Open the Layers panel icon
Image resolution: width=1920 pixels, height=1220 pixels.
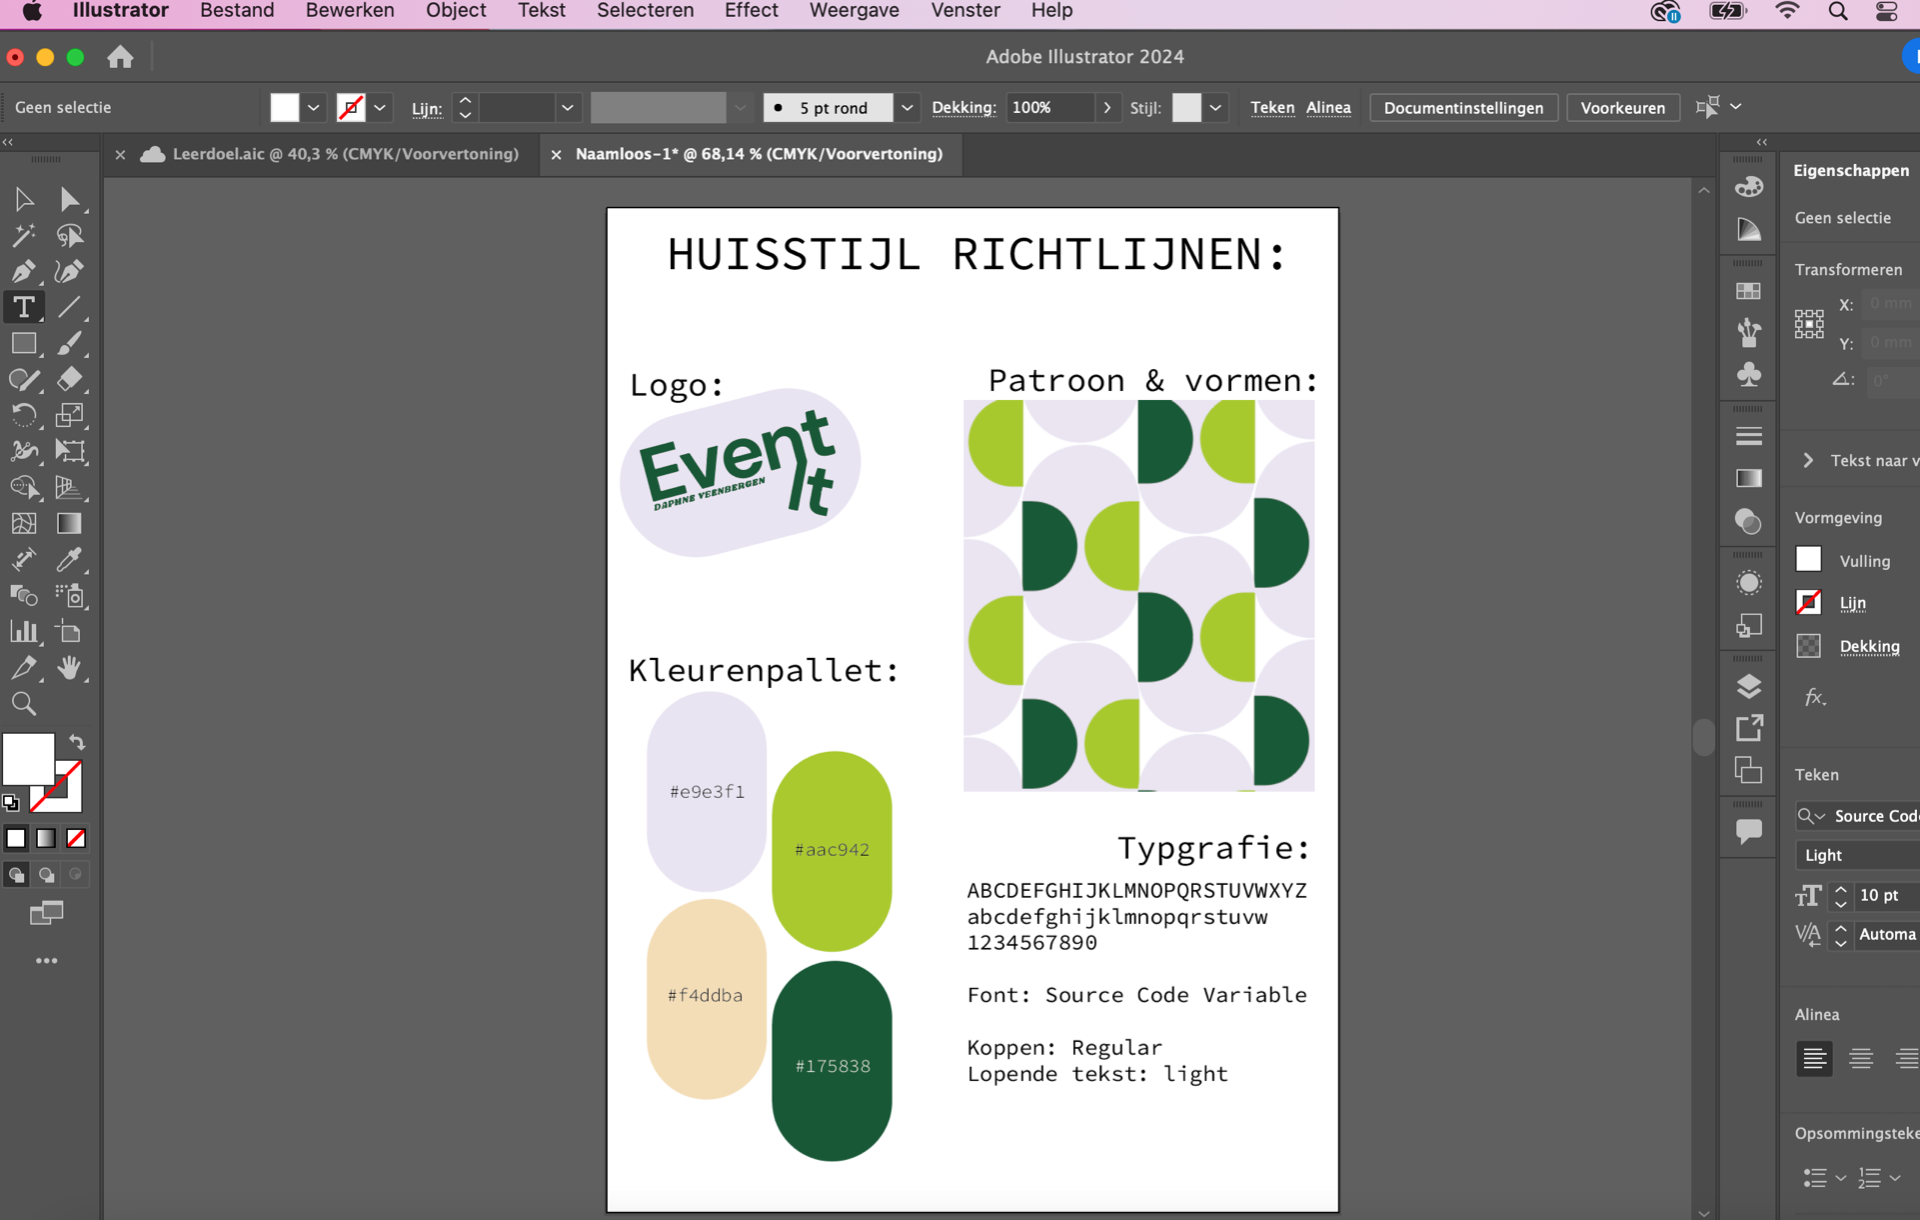pyautogui.click(x=1748, y=686)
